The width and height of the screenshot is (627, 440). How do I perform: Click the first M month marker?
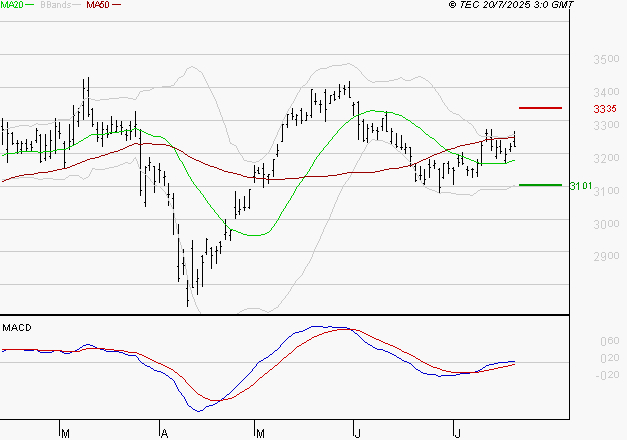65,433
